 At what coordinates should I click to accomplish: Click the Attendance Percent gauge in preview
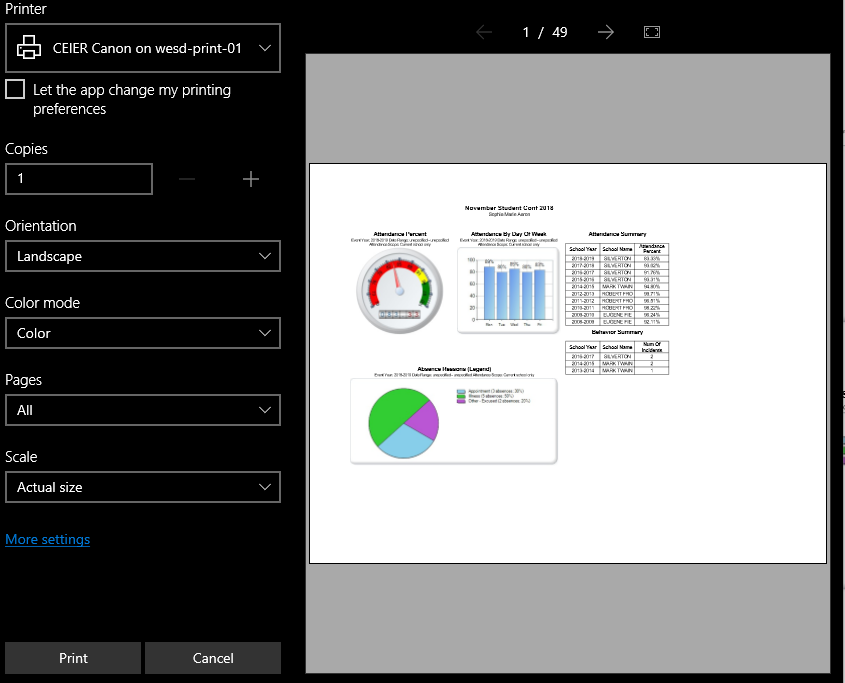pyautogui.click(x=398, y=290)
